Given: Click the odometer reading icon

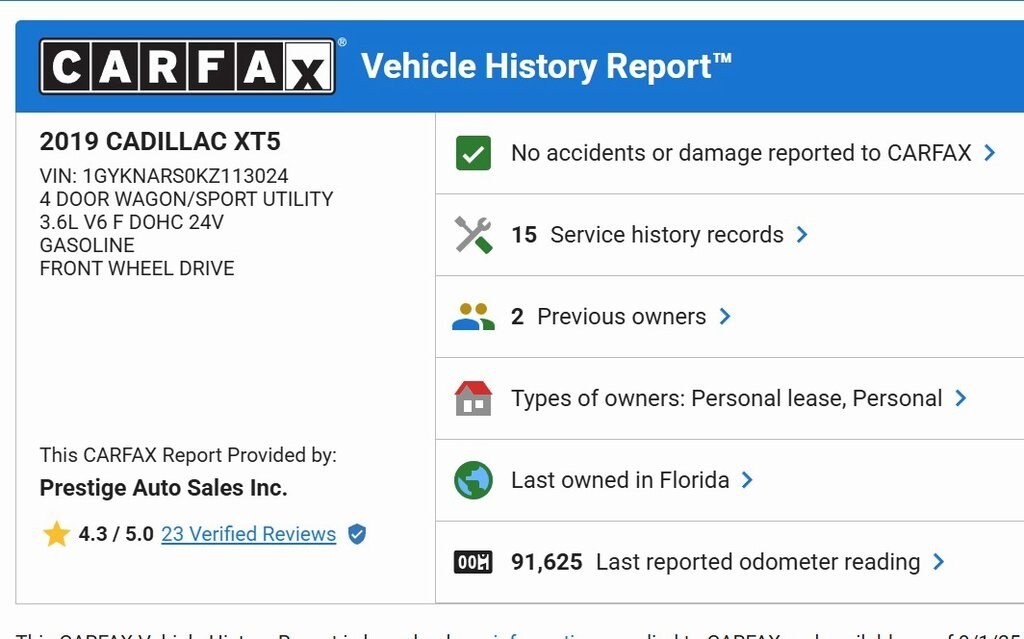Looking at the screenshot, I should pyautogui.click(x=473, y=562).
